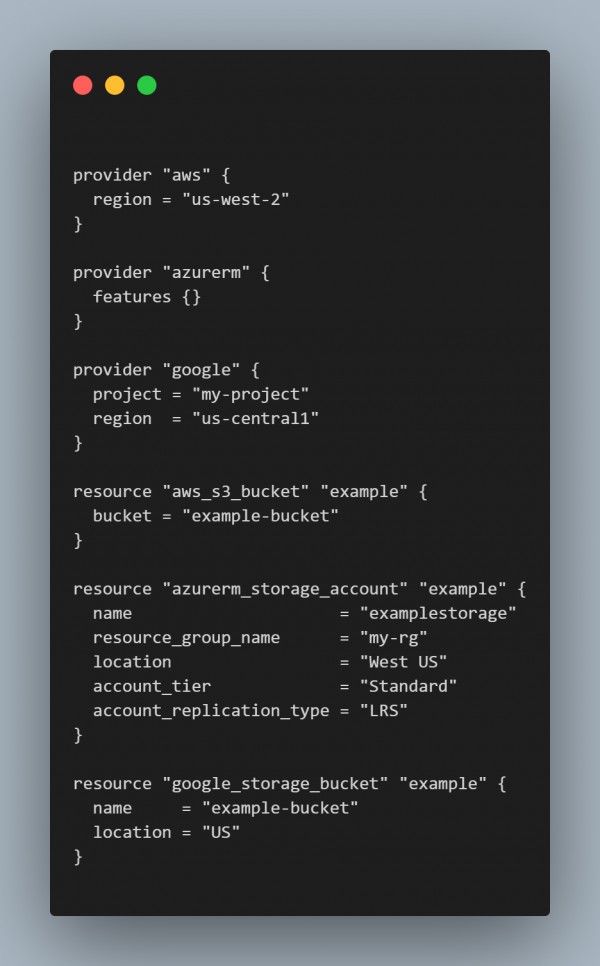Click the "LRS" replication type value
The image size is (600, 966).
tap(383, 710)
